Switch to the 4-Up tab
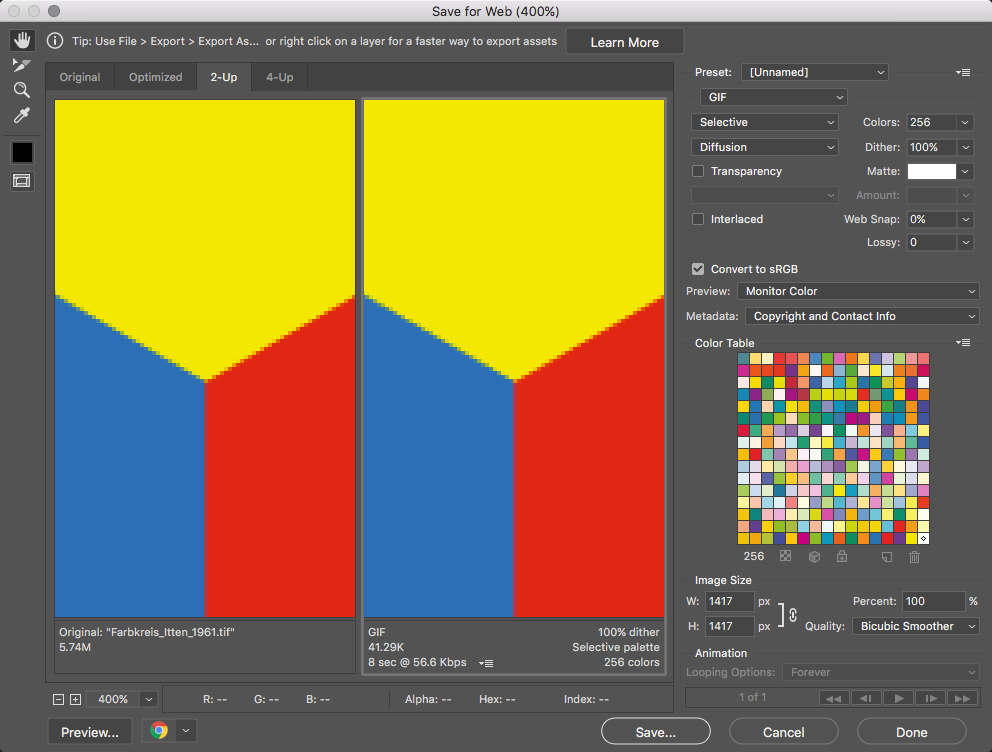 pyautogui.click(x=279, y=77)
